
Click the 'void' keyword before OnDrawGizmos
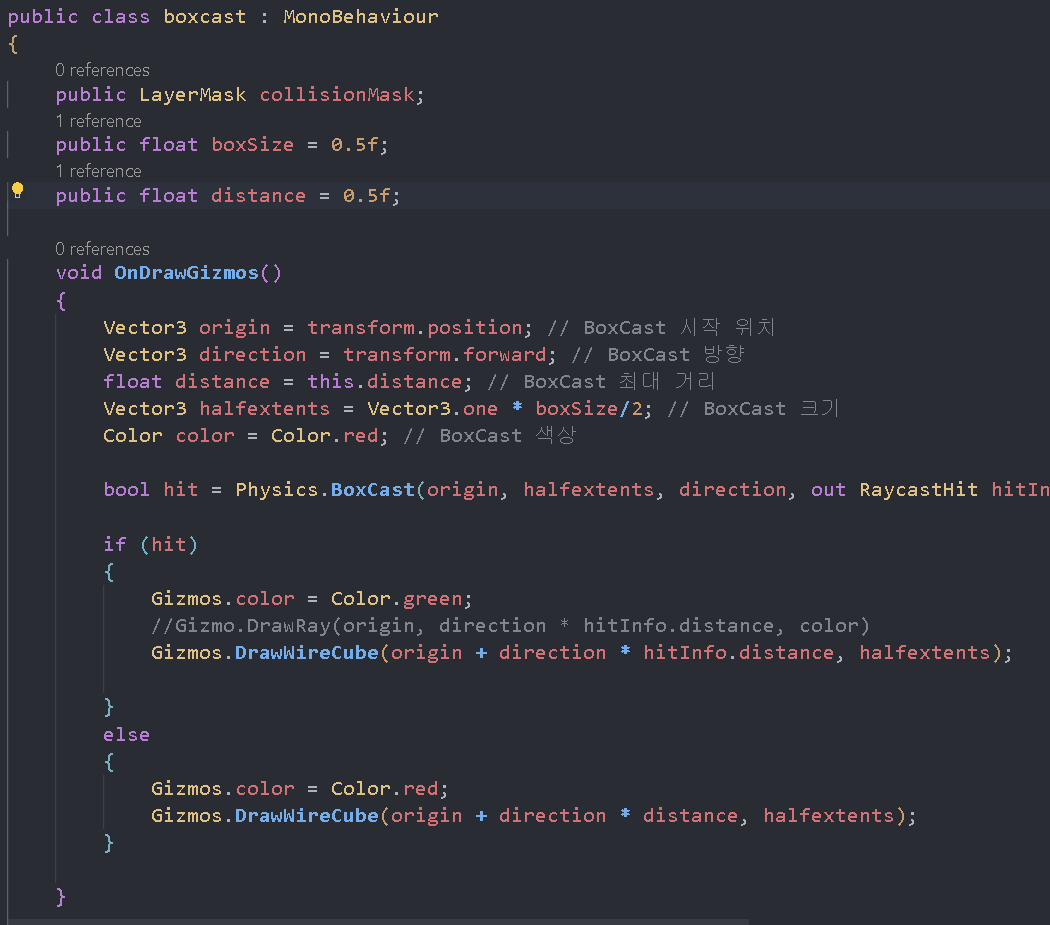pyautogui.click(x=79, y=273)
